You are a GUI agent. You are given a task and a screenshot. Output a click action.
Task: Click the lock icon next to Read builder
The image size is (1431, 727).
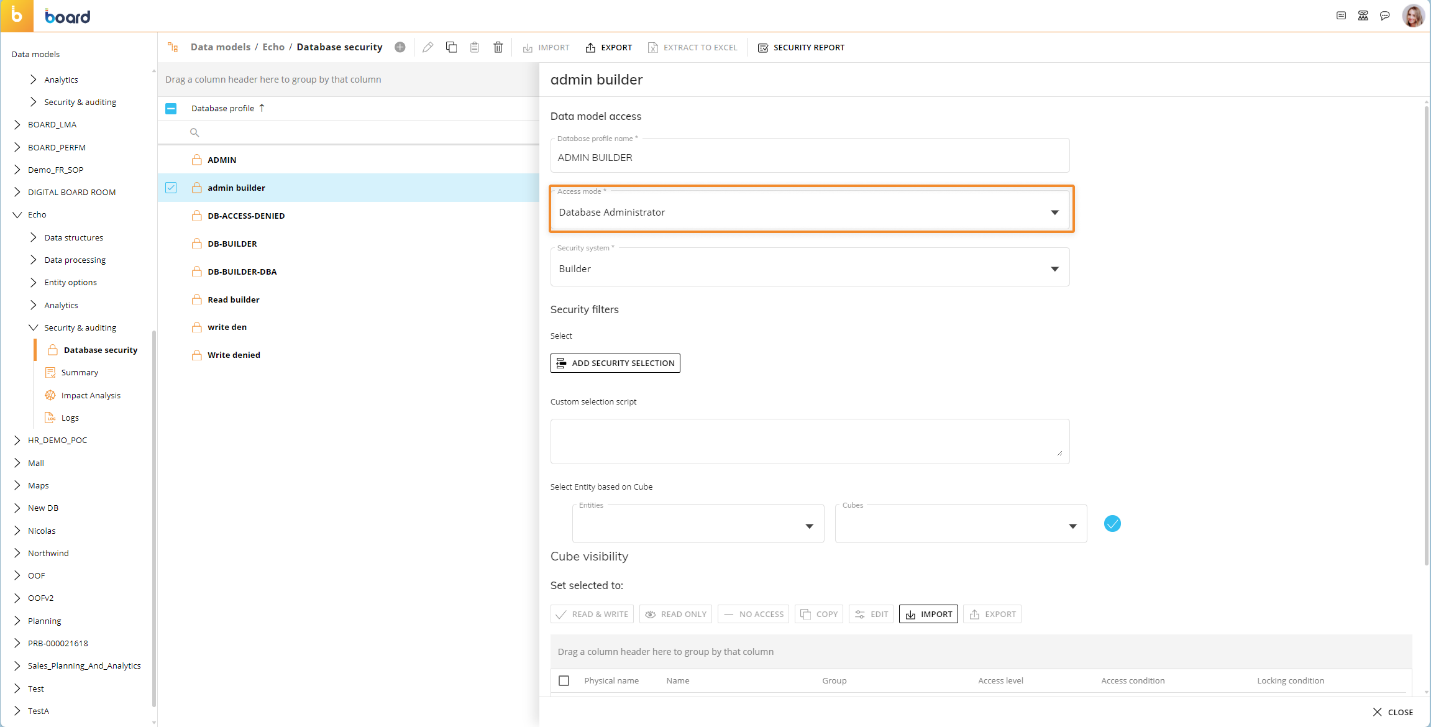point(197,300)
